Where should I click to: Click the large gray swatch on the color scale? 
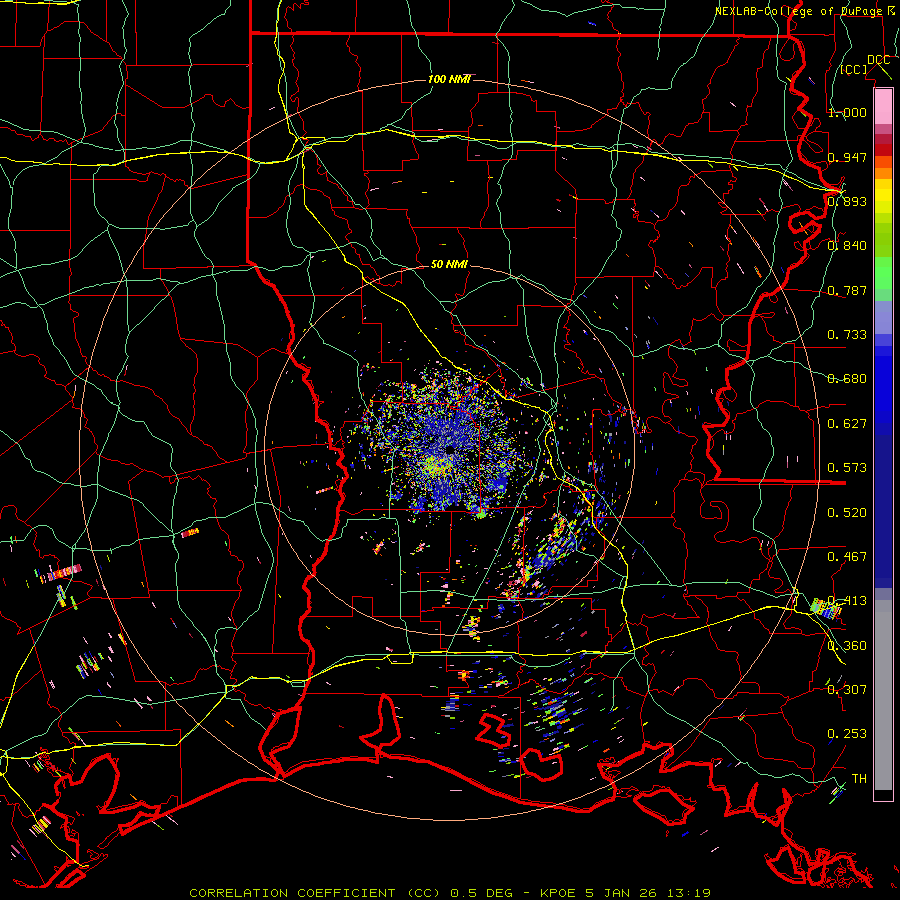point(883,695)
